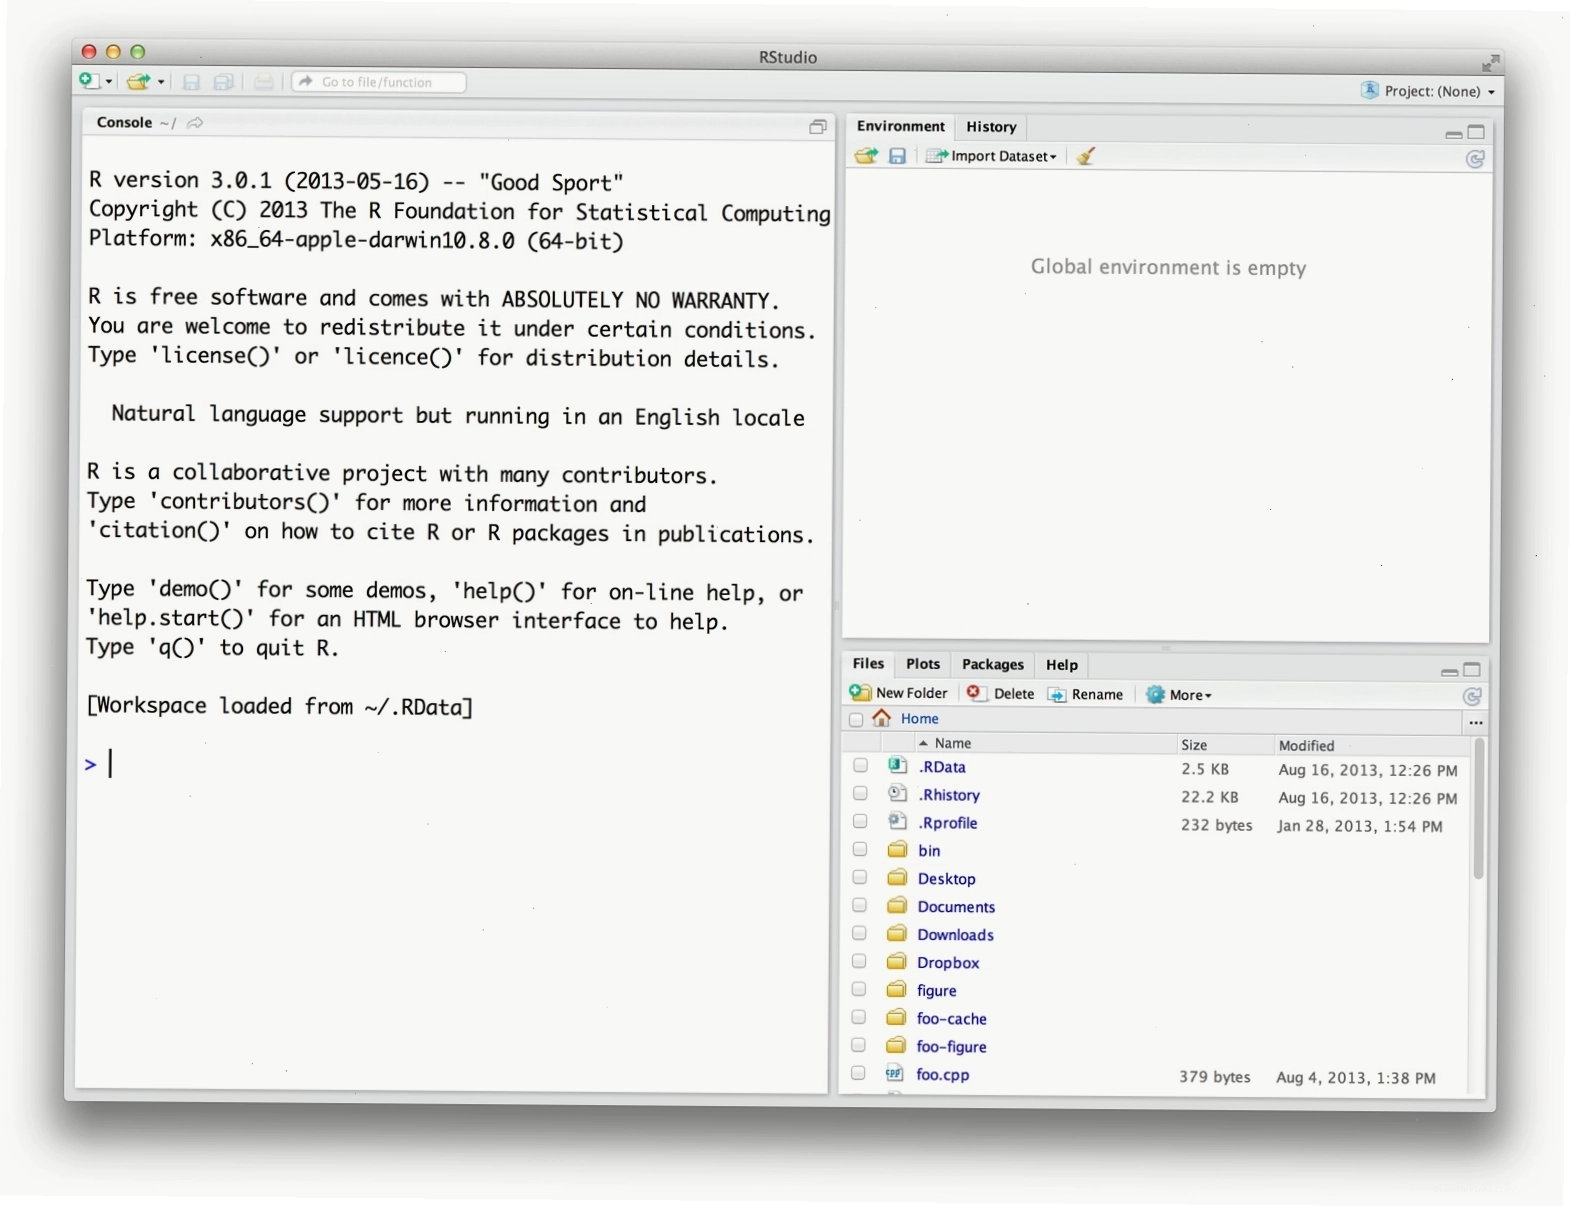Viewport: 1570px width, 1206px height.
Task: Open the Desktop folder
Action: [x=946, y=879]
